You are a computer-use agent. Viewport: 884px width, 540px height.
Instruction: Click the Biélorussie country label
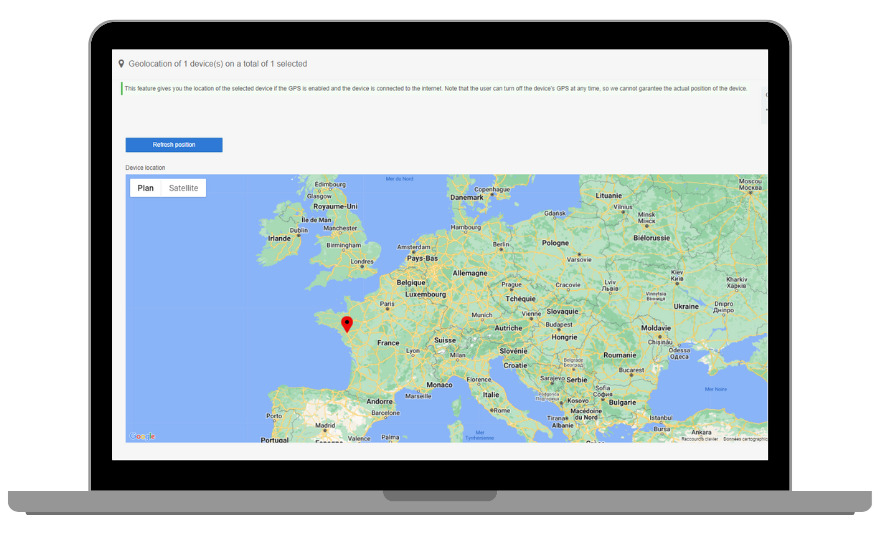[652, 238]
